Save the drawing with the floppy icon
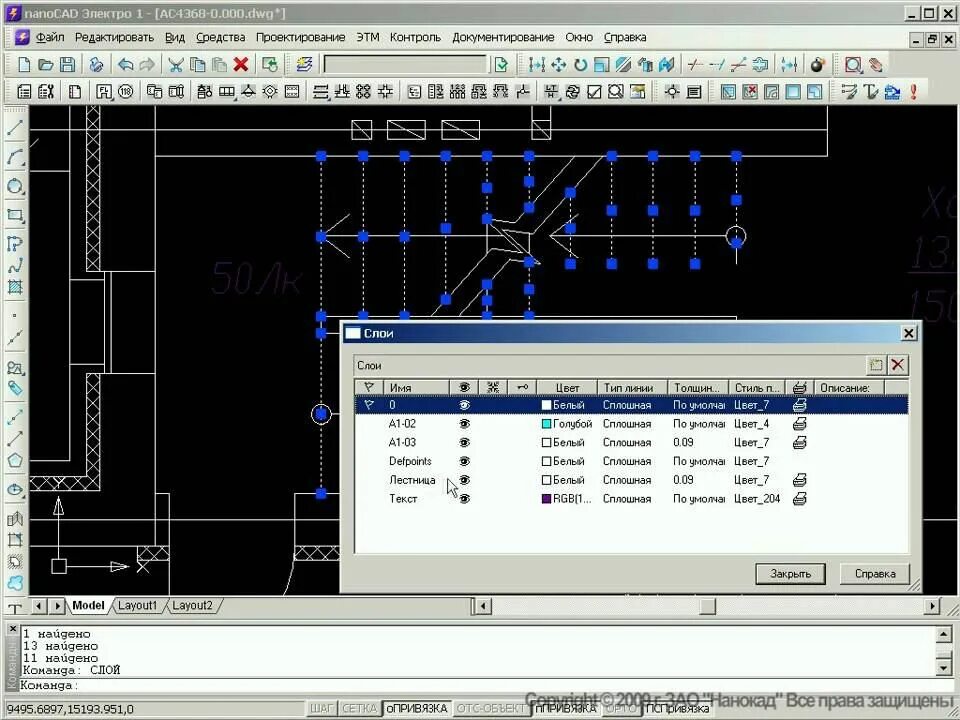This screenshot has height=720, width=960. tap(67, 64)
